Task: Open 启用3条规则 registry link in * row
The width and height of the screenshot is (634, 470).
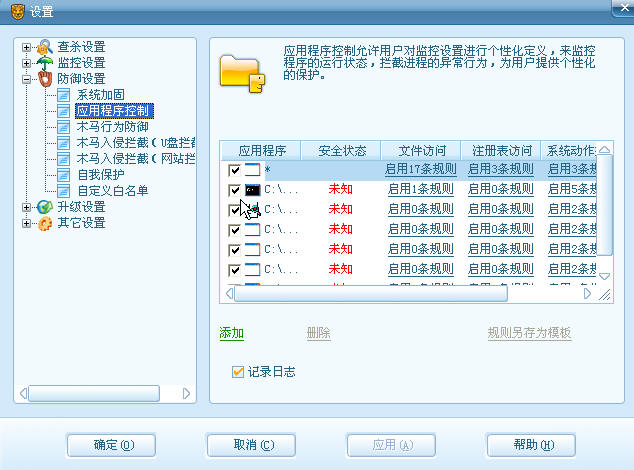Action: (x=501, y=169)
